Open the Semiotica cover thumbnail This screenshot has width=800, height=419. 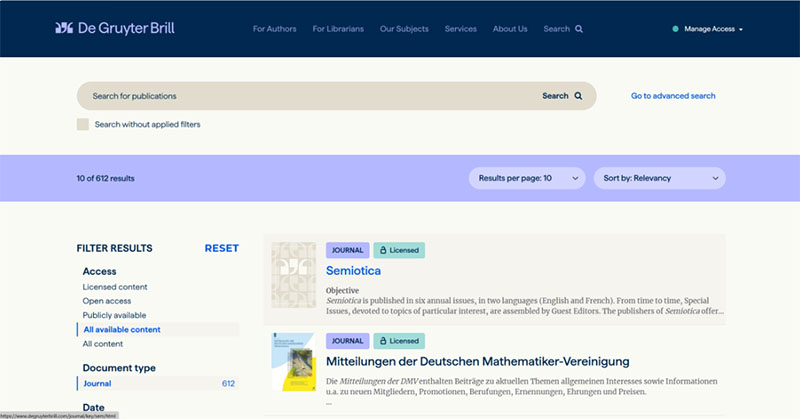click(293, 275)
